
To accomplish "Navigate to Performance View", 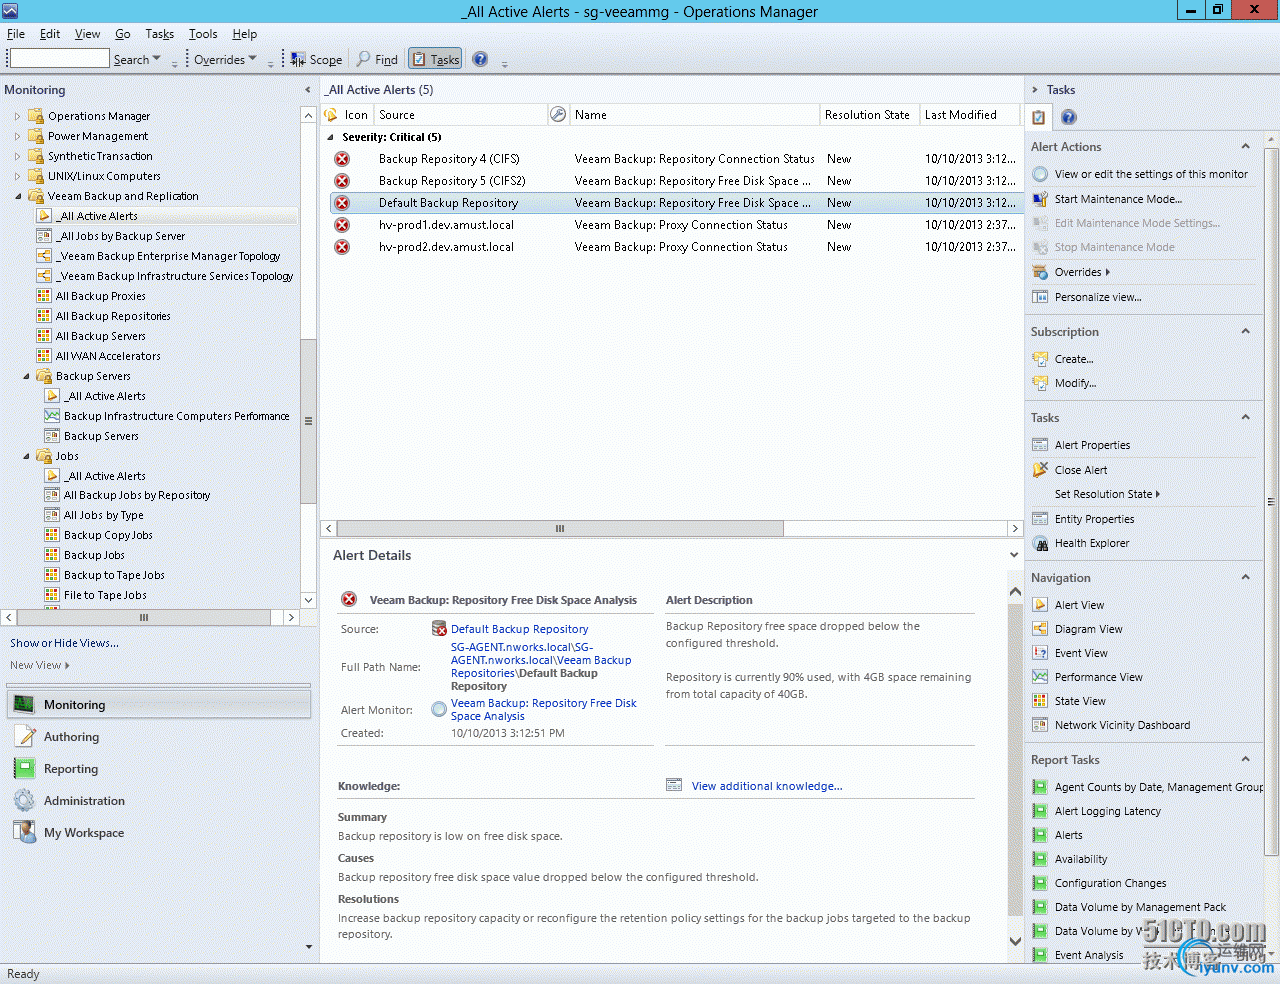I will point(1098,677).
